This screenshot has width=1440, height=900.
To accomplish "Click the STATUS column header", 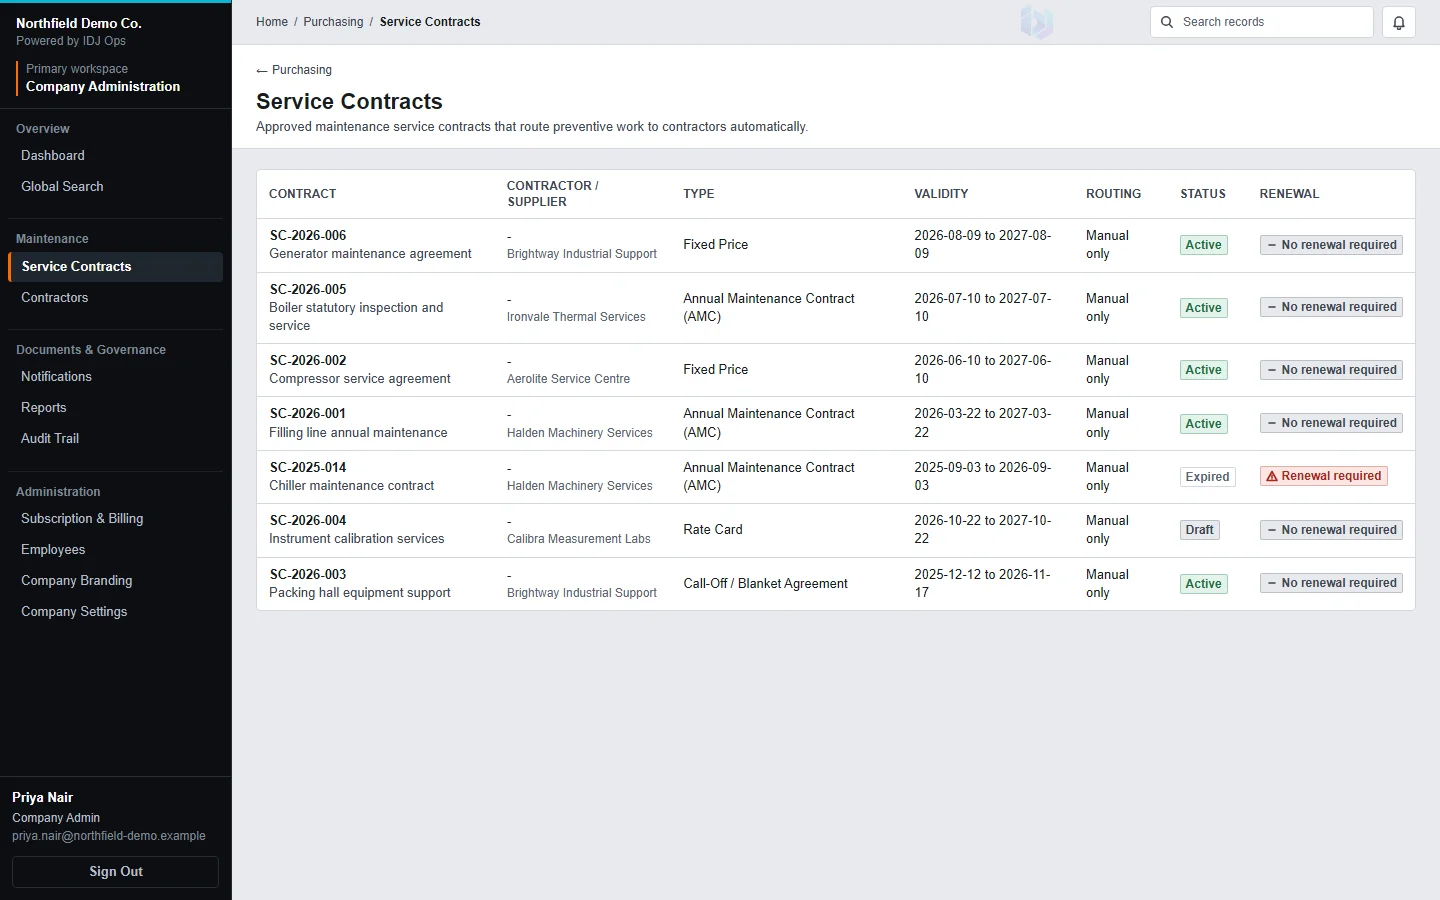I will click(1203, 194).
